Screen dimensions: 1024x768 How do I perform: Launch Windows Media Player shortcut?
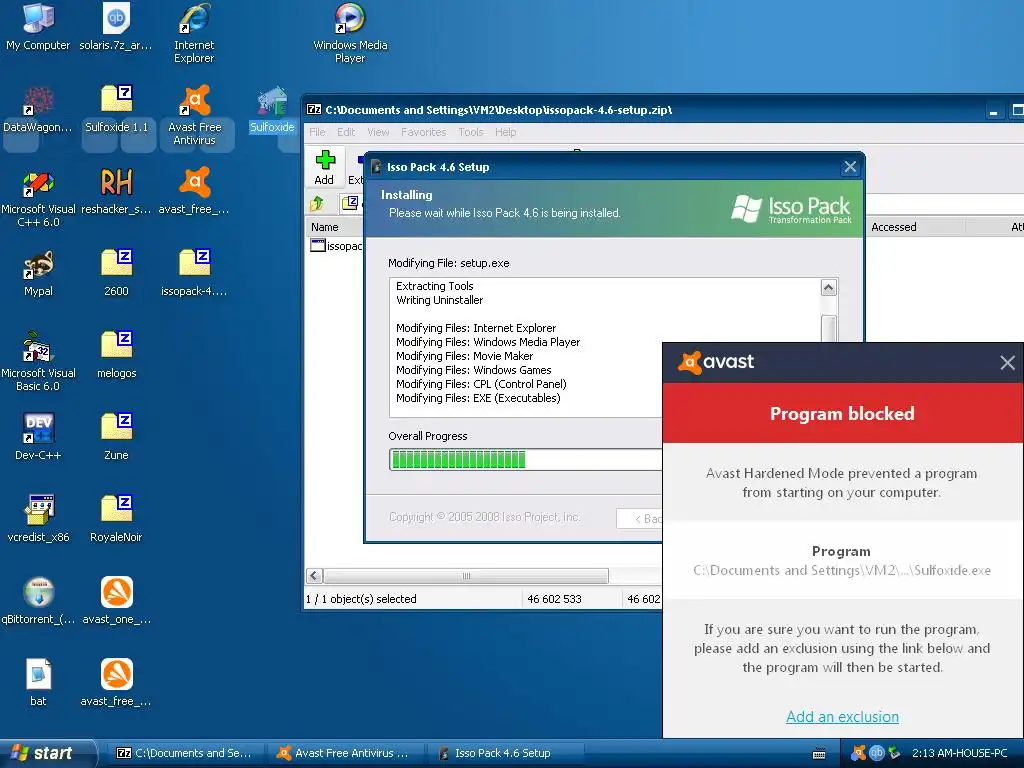tap(350, 34)
